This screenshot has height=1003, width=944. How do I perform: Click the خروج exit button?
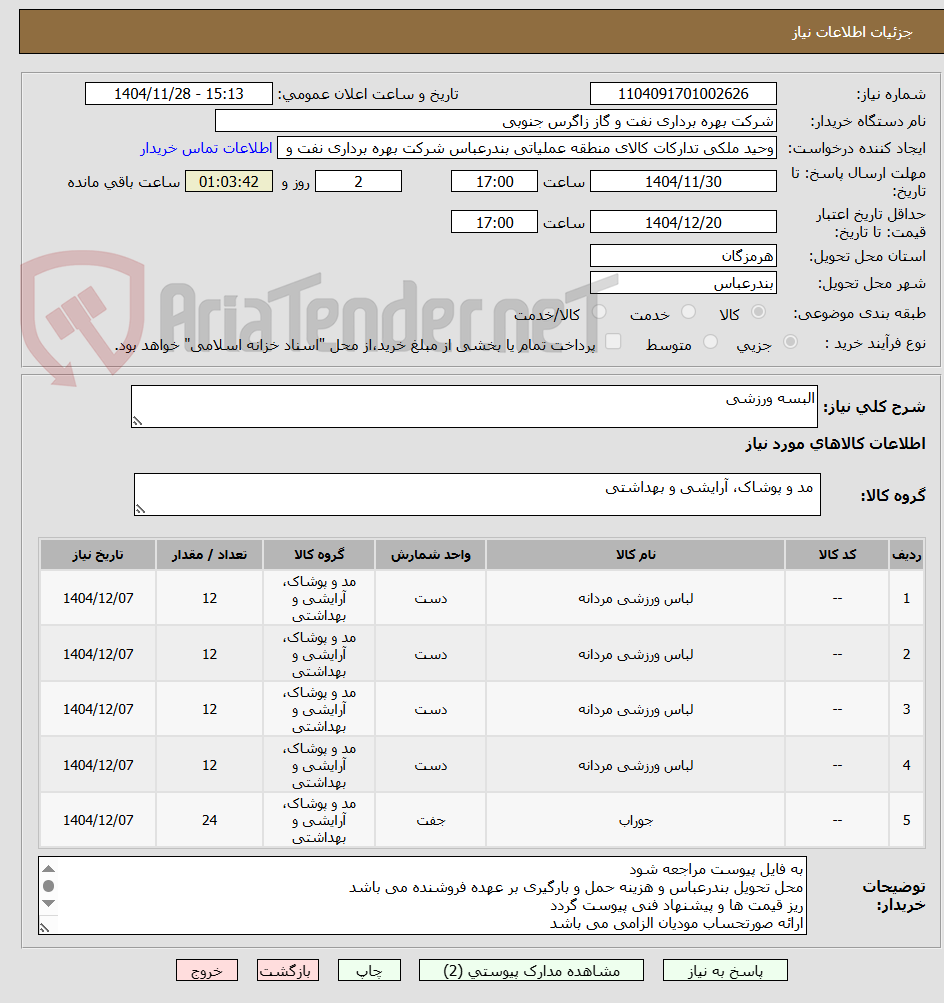click(x=207, y=970)
